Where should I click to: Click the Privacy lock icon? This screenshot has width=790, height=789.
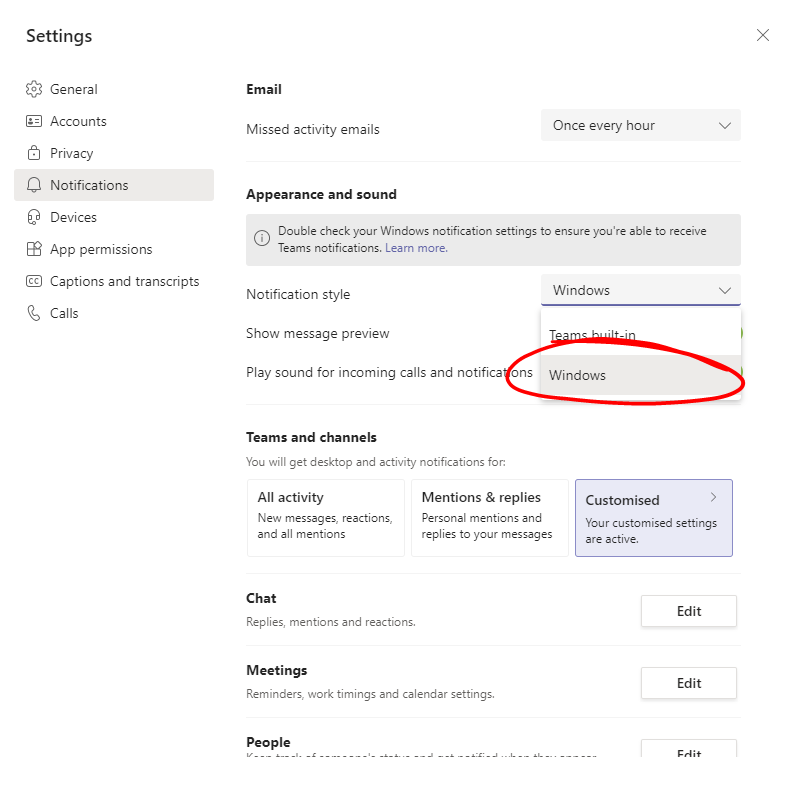[34, 153]
